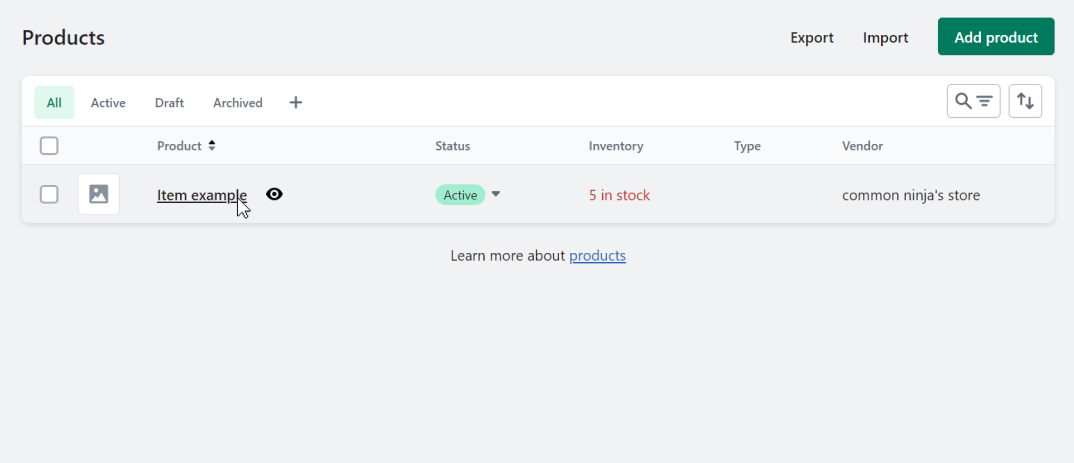Screen dimensions: 1074x463
Task: Switch to the All tab
Action: [54, 102]
